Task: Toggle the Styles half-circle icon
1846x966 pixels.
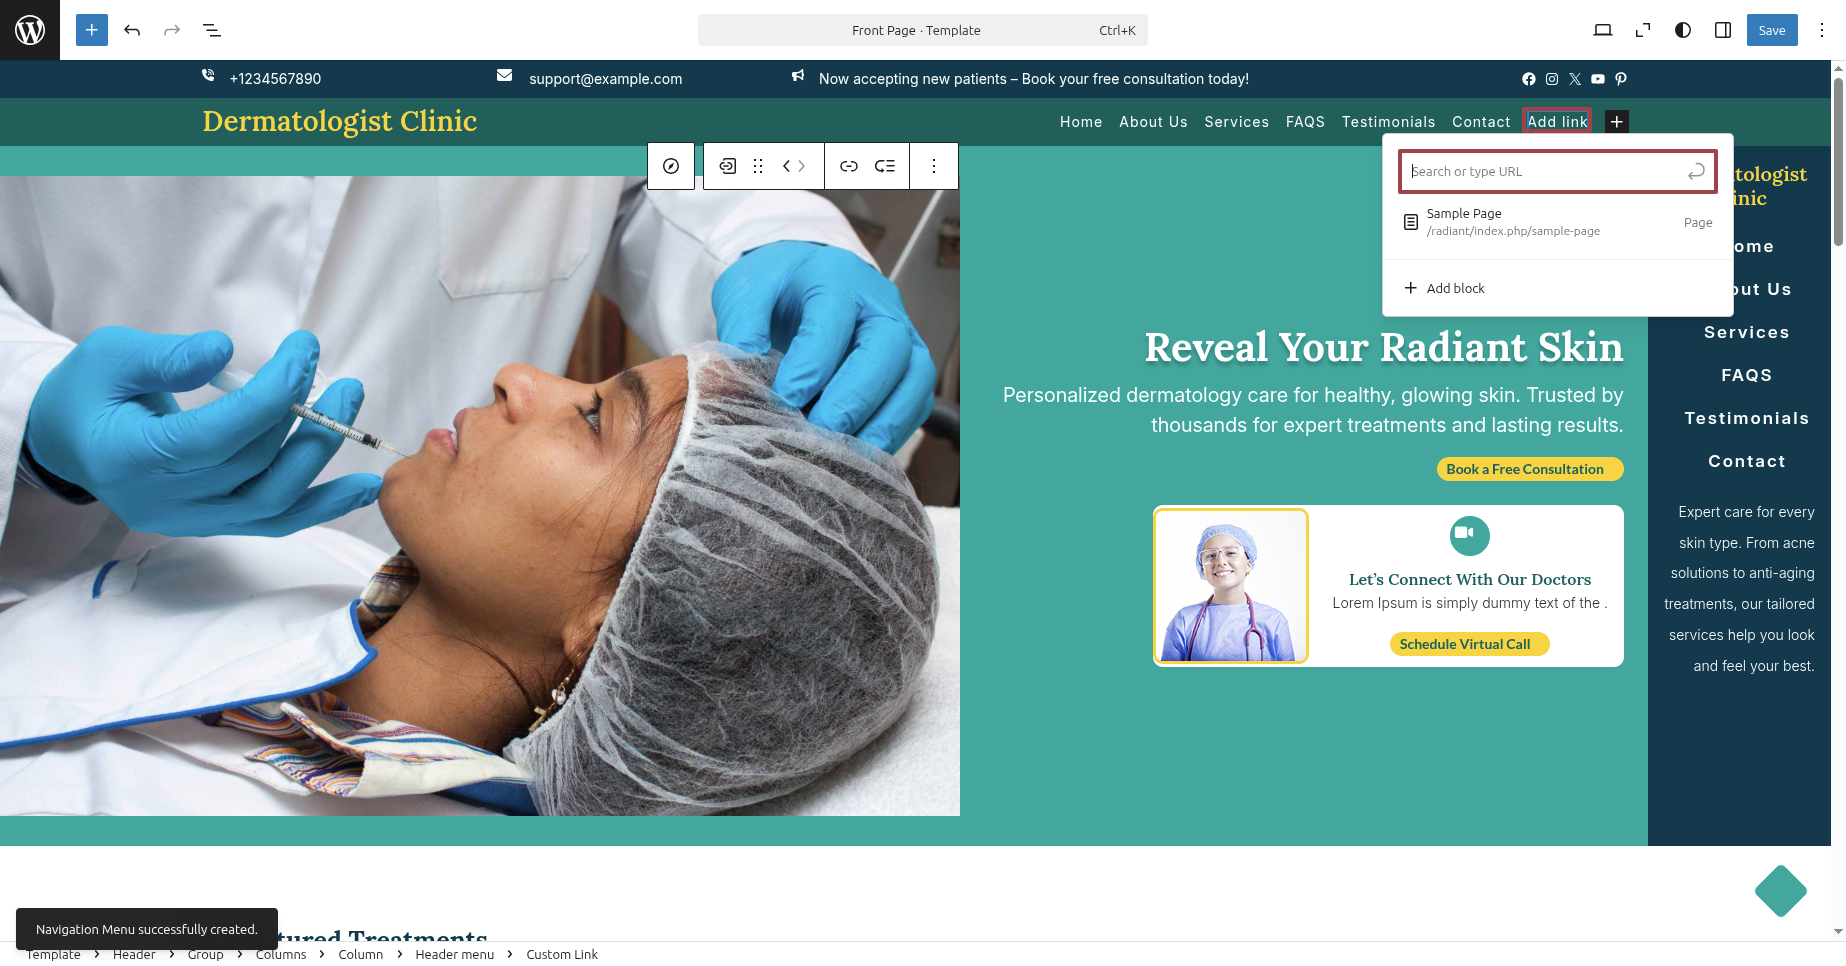Action: 1683,30
